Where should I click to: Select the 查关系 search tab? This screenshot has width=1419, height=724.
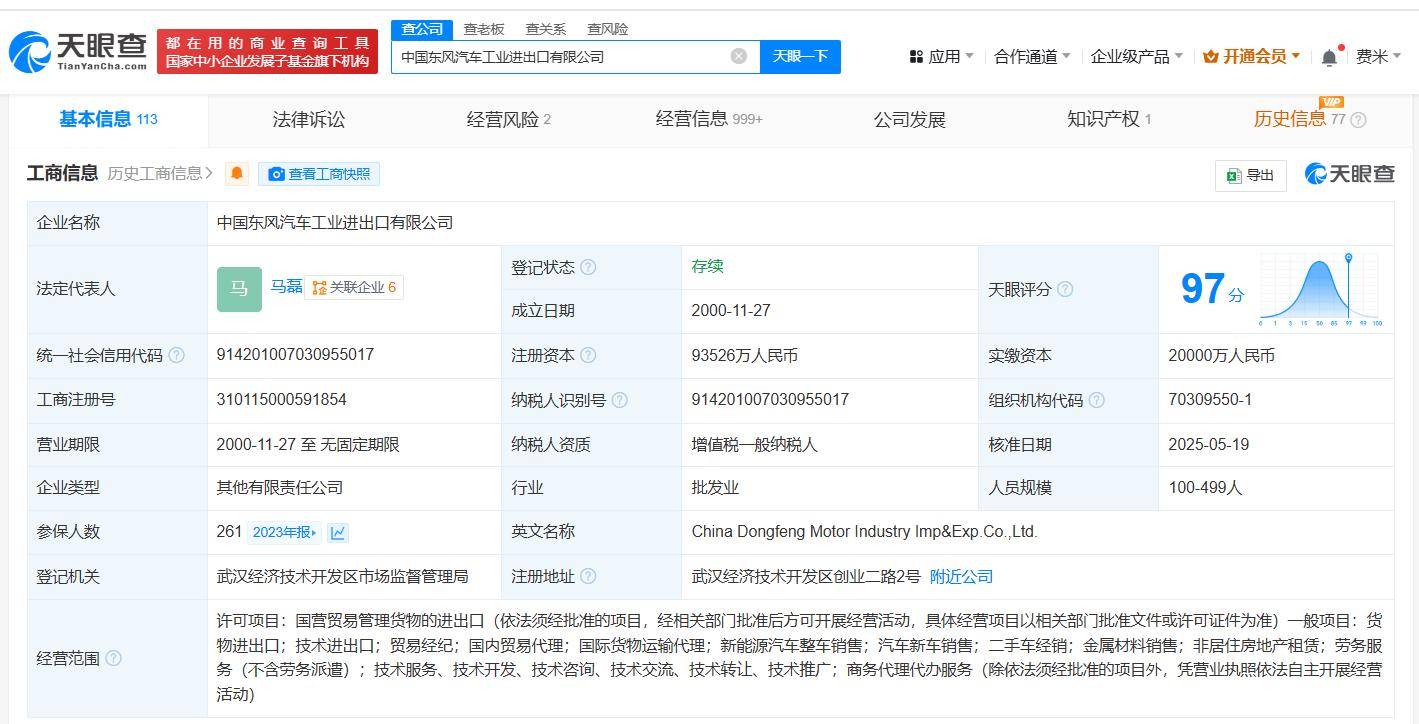tap(546, 29)
